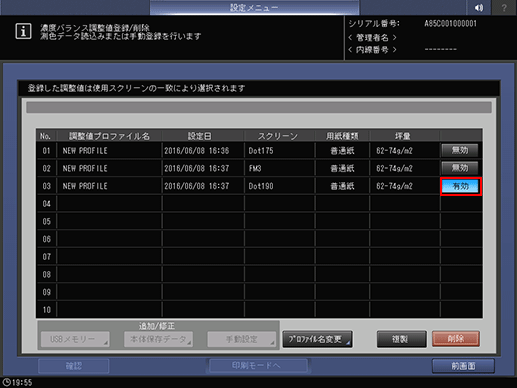Click the 複製 duplicate button
Viewport: 517px width, 388px height.
tap(401, 339)
